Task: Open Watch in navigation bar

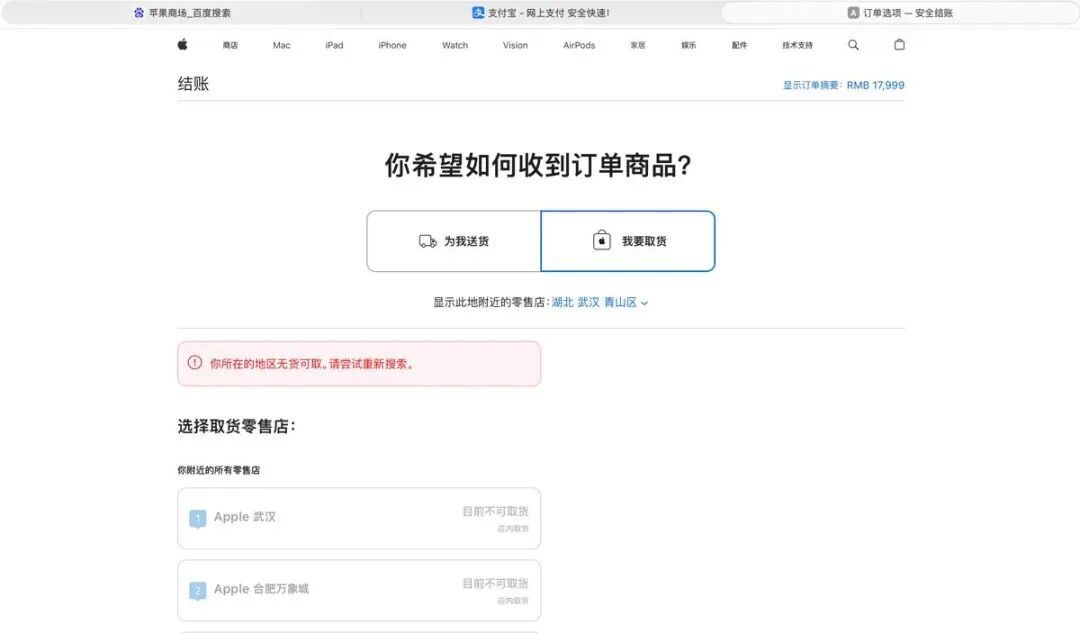Action: [x=455, y=45]
